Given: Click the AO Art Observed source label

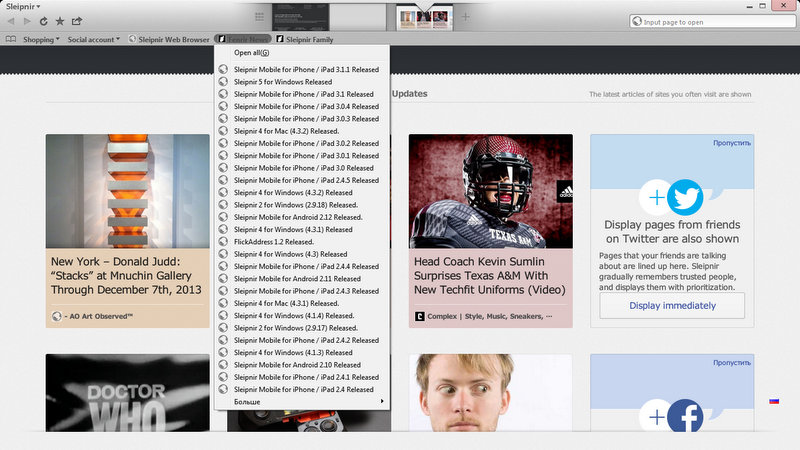Looking at the screenshot, I should tap(98, 316).
